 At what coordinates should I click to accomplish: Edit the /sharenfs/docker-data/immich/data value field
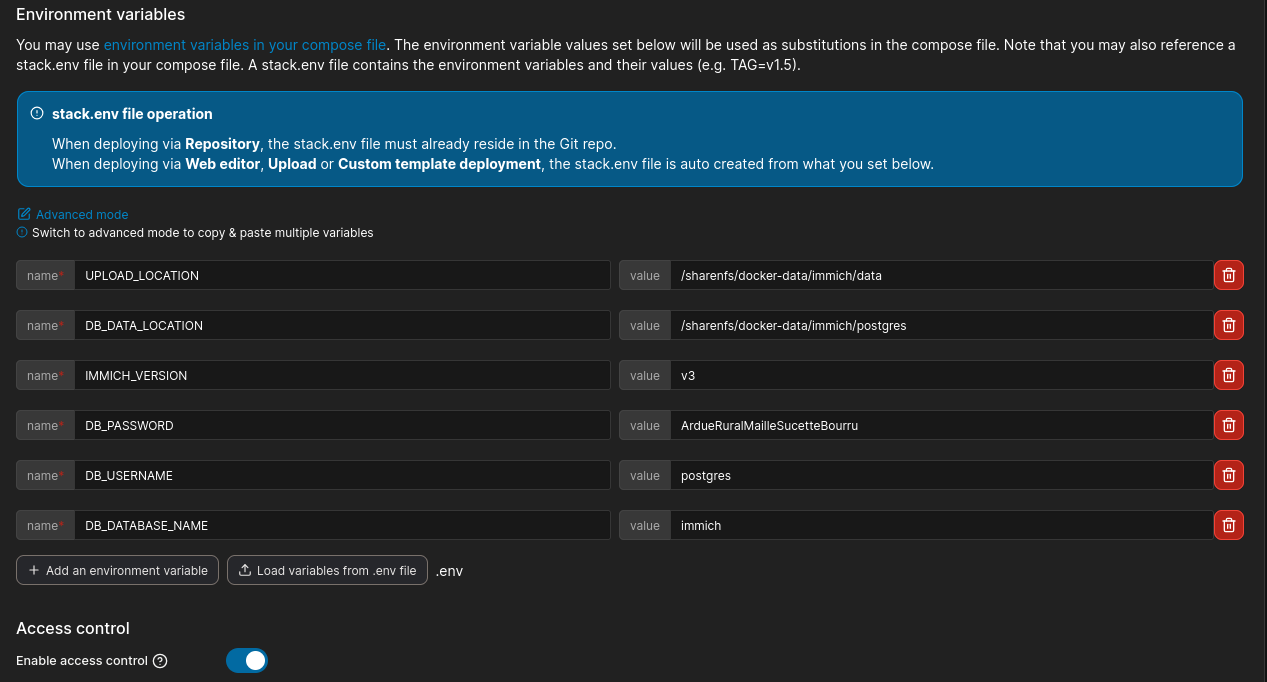[941, 275]
